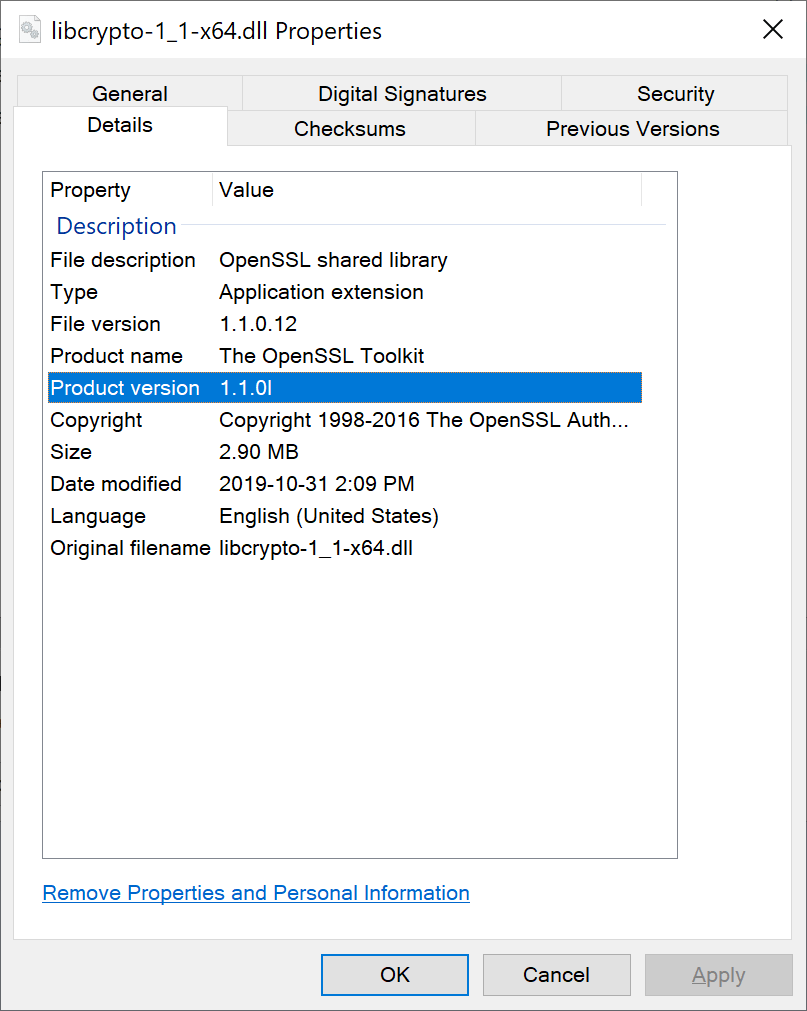Select the Details tab
Image resolution: width=807 pixels, height=1011 pixels.
click(x=120, y=125)
